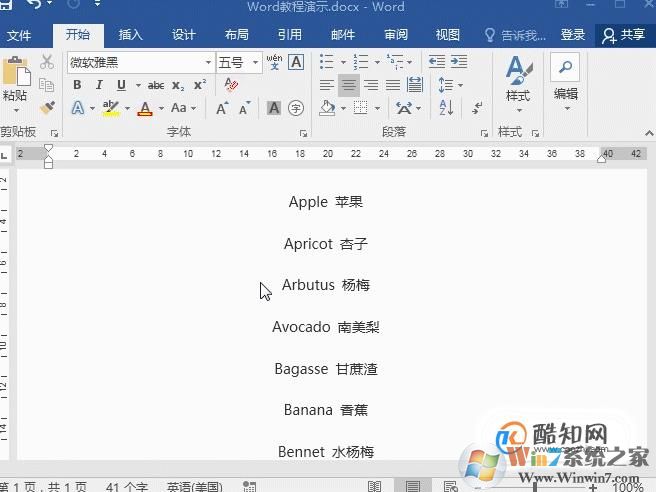Open font color dropdown arrow
Viewport: 656px width, 492px height.
pos(161,109)
